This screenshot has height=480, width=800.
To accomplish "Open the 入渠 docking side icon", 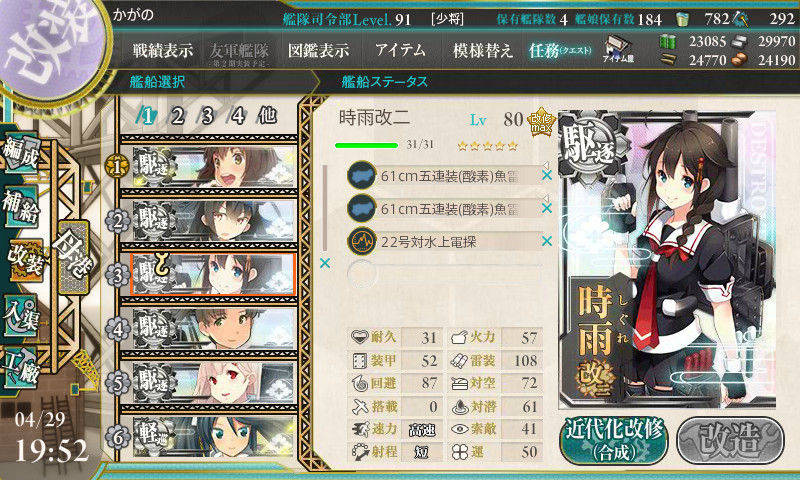I will click(x=20, y=316).
